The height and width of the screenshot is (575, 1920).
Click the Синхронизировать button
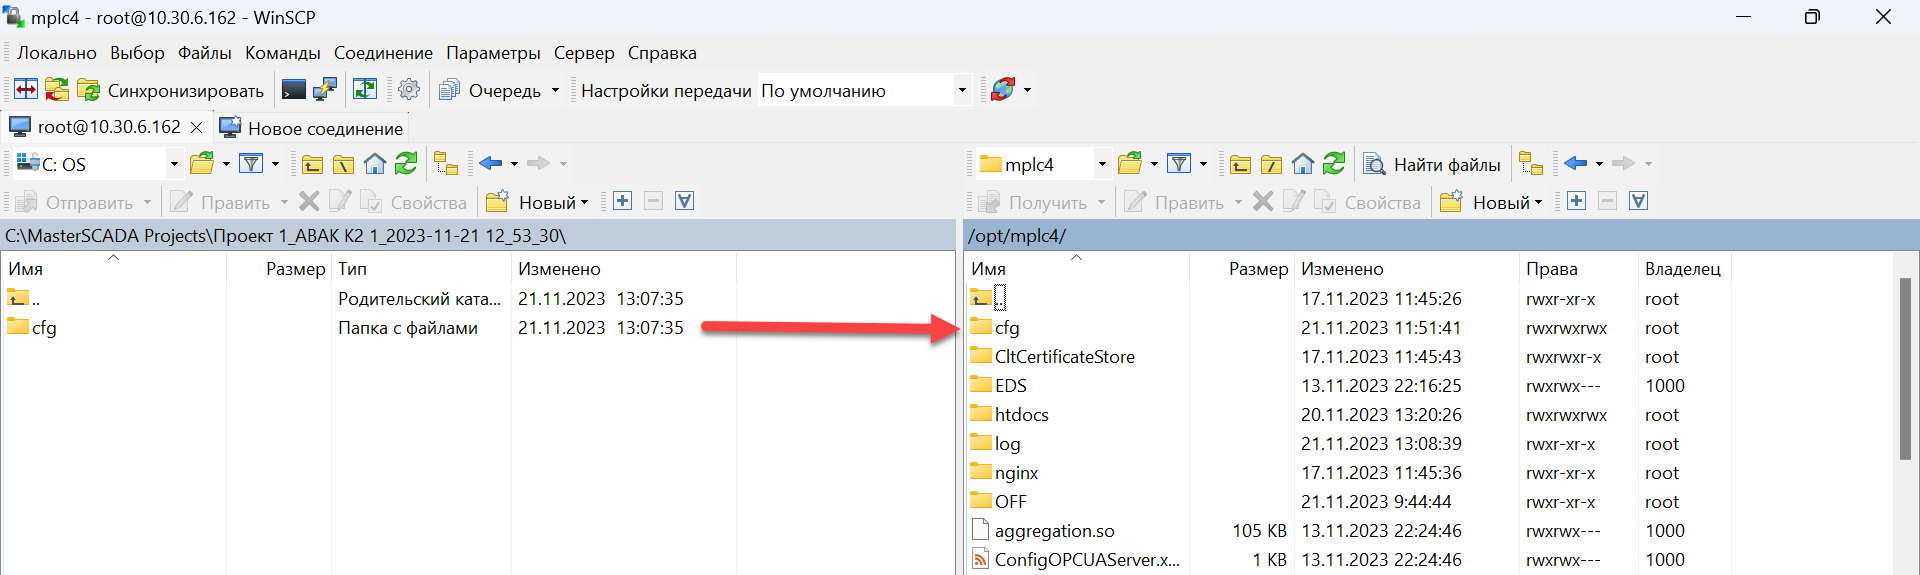tap(172, 90)
